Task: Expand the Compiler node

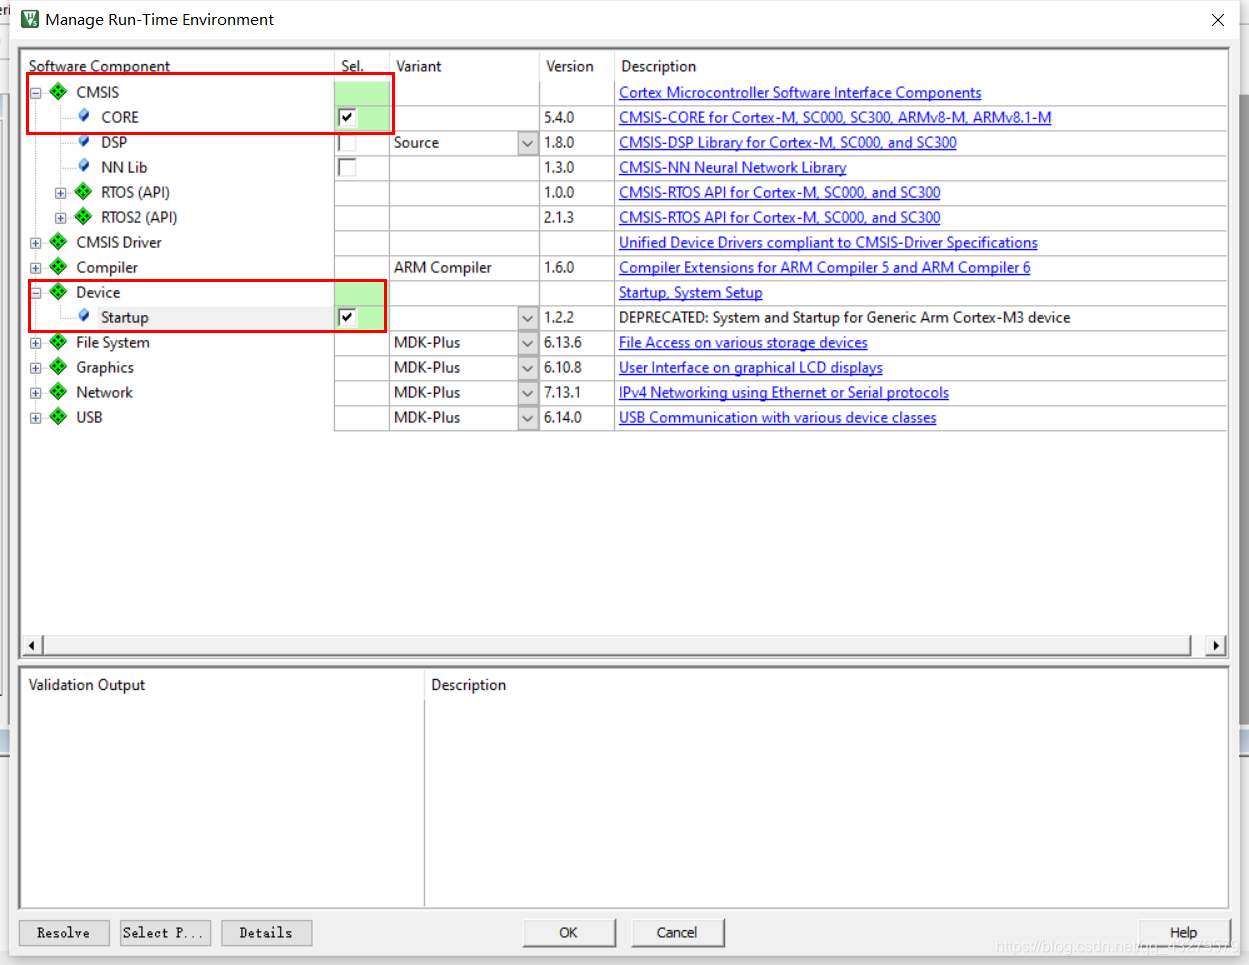Action: click(x=36, y=268)
